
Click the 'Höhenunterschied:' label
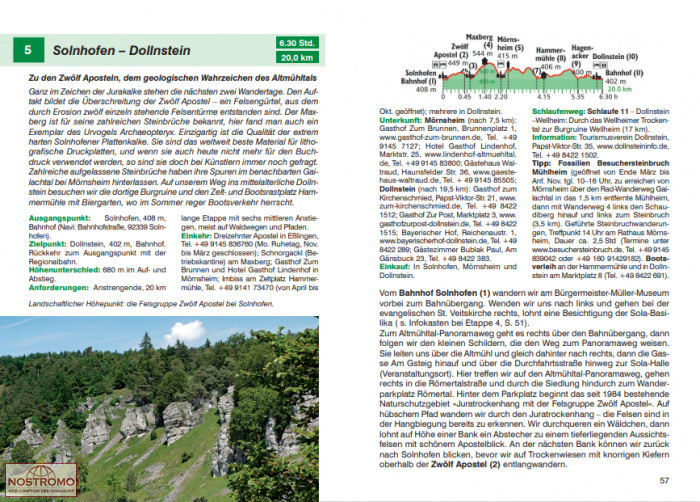tap(64, 270)
